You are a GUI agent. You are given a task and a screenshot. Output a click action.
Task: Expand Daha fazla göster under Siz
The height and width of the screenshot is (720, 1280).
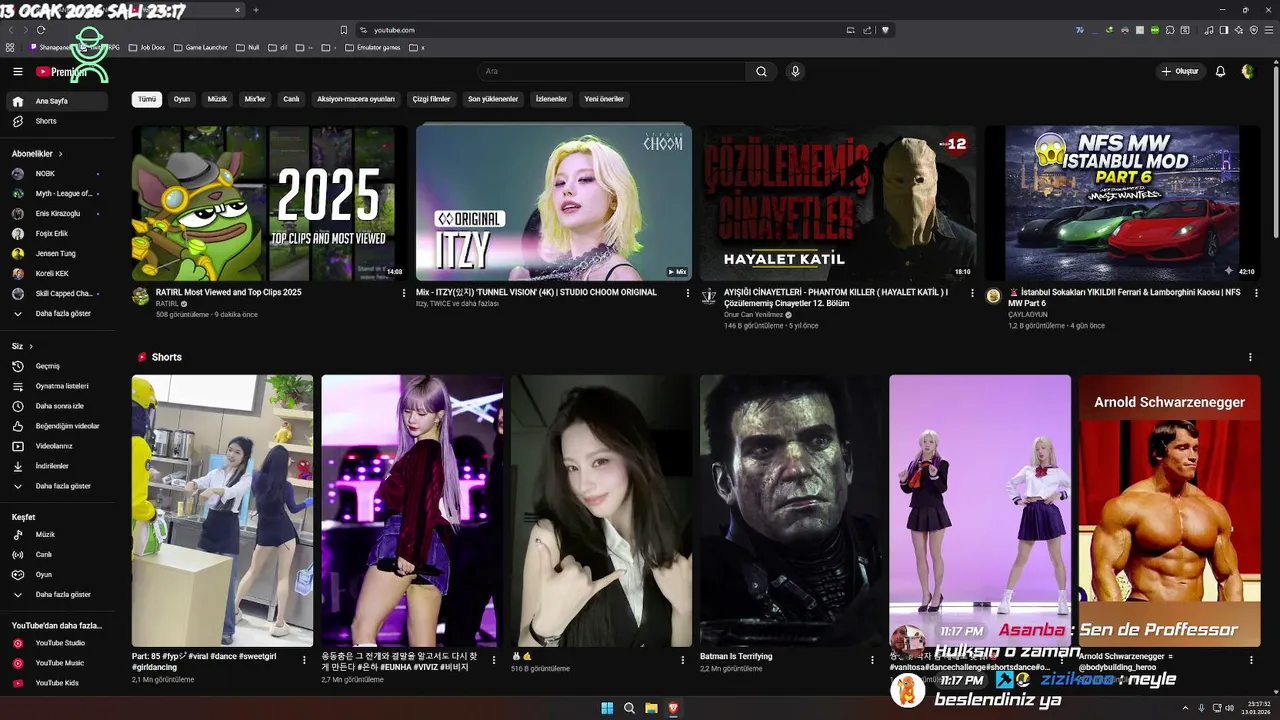pos(58,486)
